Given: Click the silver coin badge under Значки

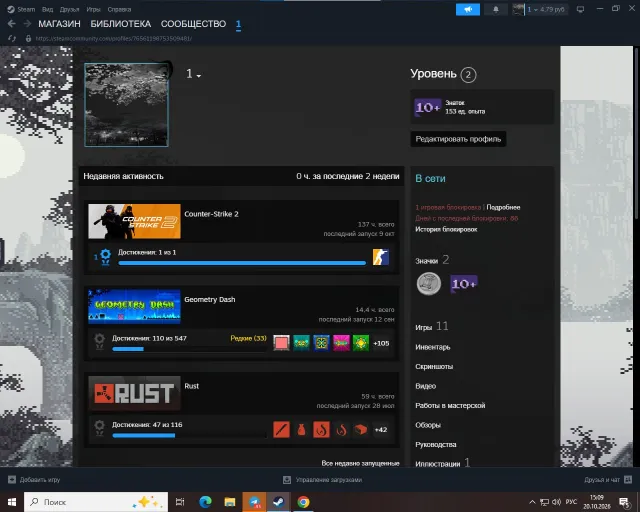Looking at the screenshot, I should [429, 283].
